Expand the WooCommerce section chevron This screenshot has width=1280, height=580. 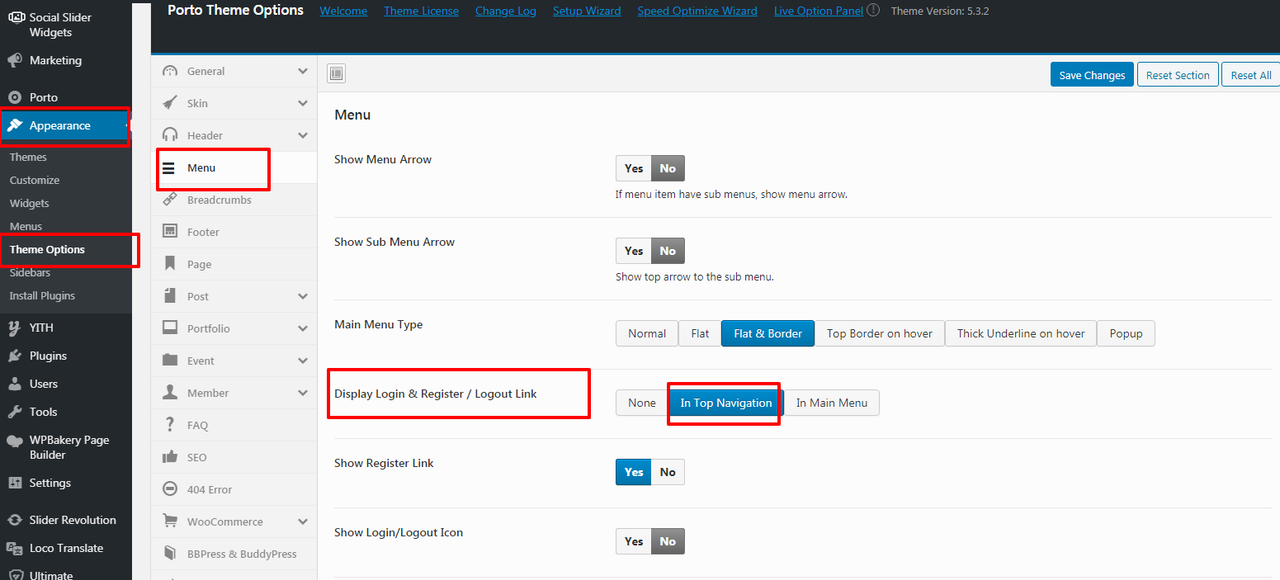pyautogui.click(x=302, y=521)
